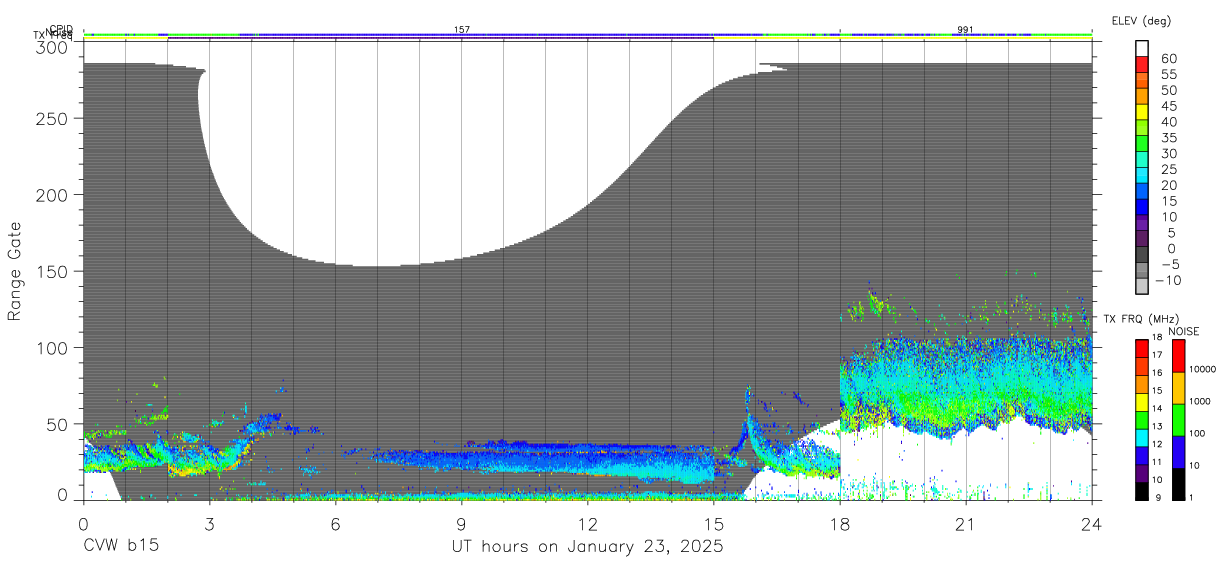Click ELEV colorbar label 60
The width and height of the screenshot is (1228, 567).
(x=1169, y=59)
